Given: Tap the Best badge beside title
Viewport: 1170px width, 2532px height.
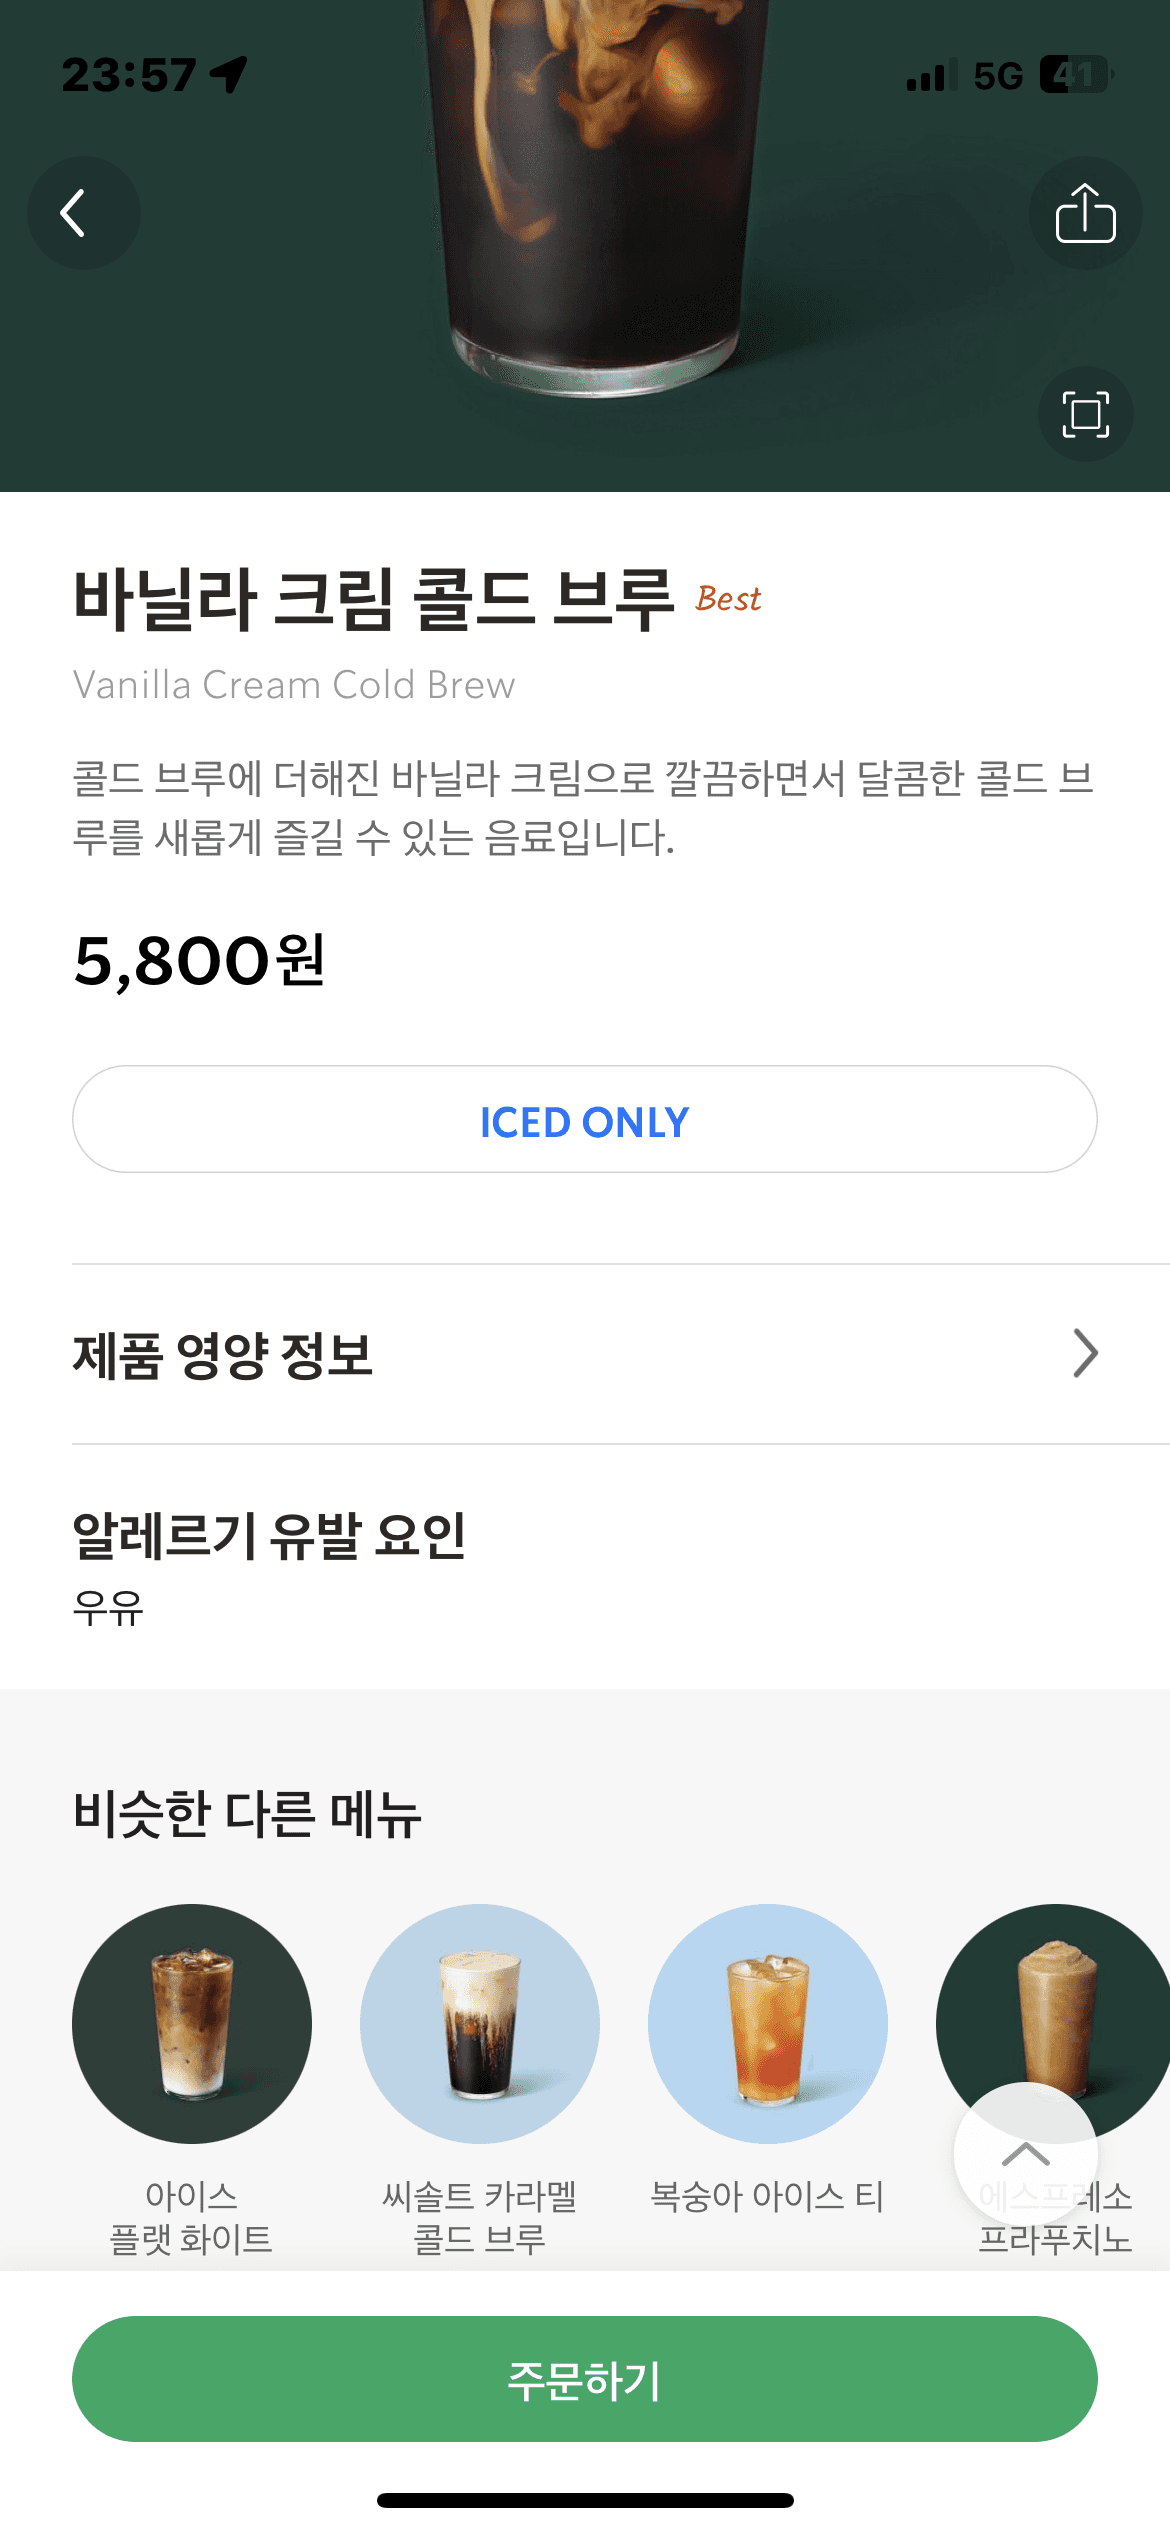Looking at the screenshot, I should pos(728,599).
